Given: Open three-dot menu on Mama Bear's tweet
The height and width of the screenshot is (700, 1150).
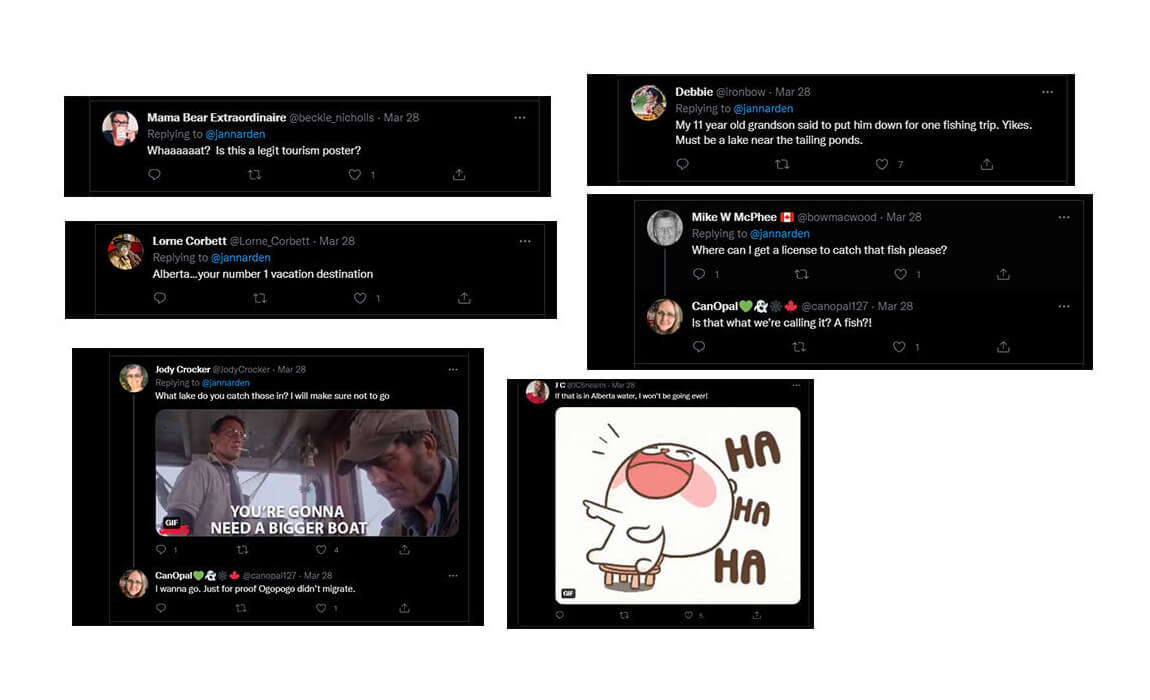Looking at the screenshot, I should [520, 117].
